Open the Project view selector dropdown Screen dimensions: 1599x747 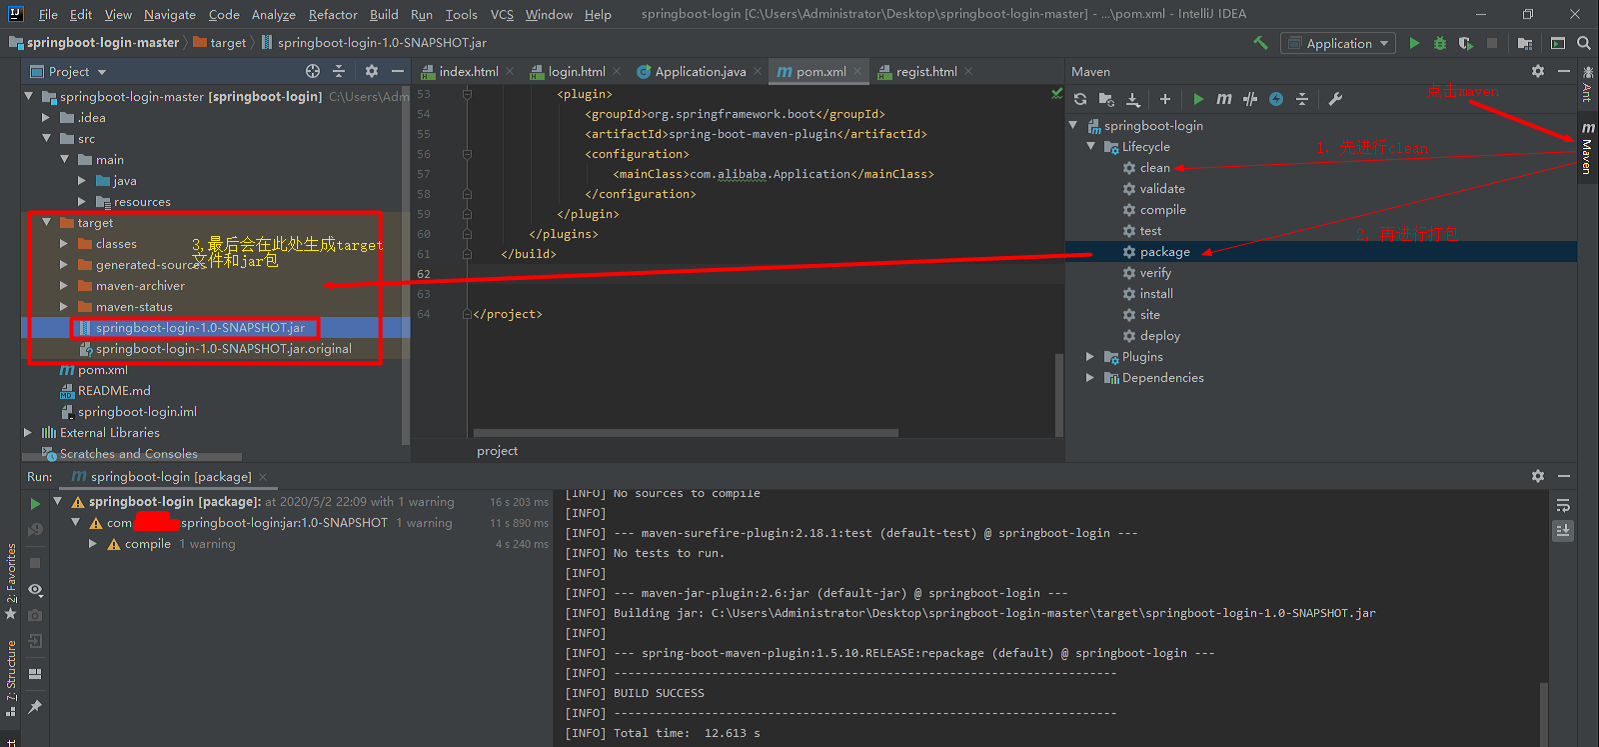coord(68,71)
